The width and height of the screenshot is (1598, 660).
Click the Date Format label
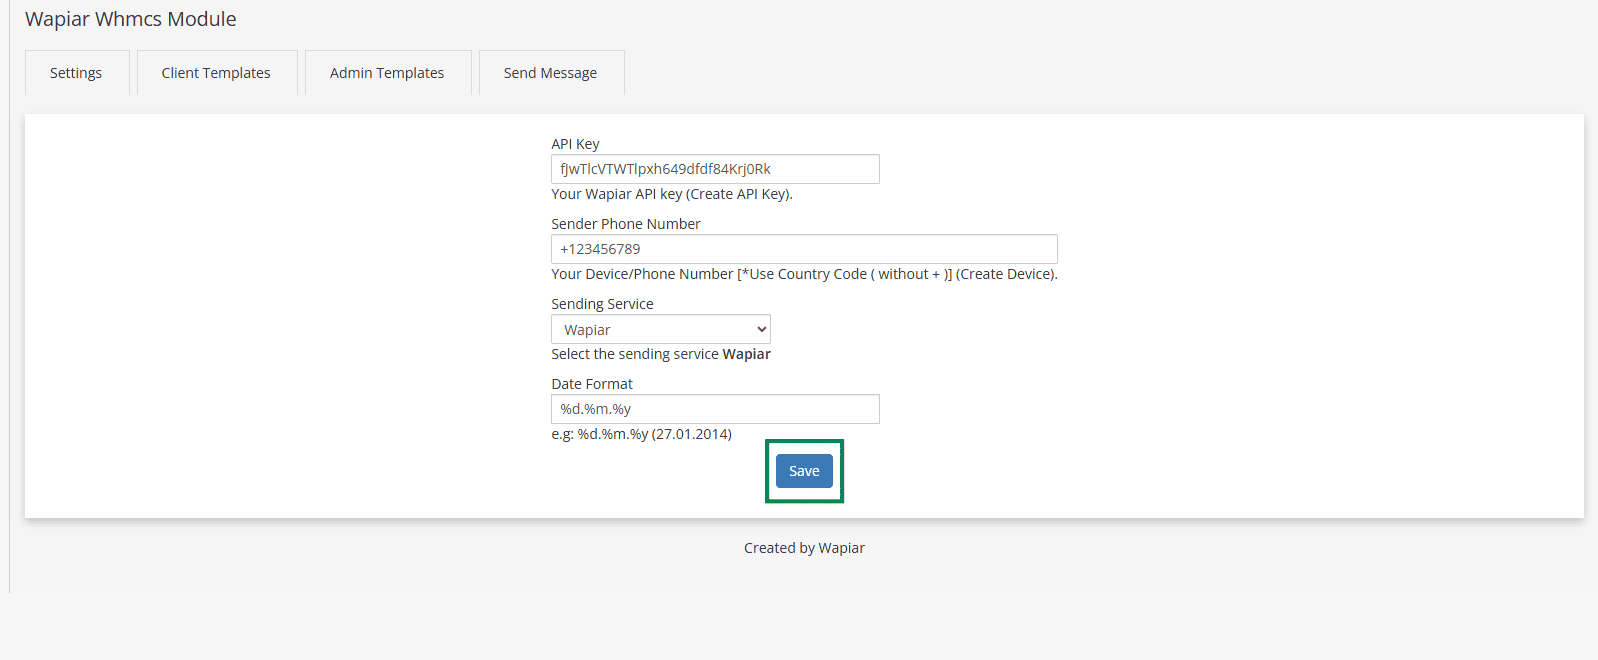[592, 384]
